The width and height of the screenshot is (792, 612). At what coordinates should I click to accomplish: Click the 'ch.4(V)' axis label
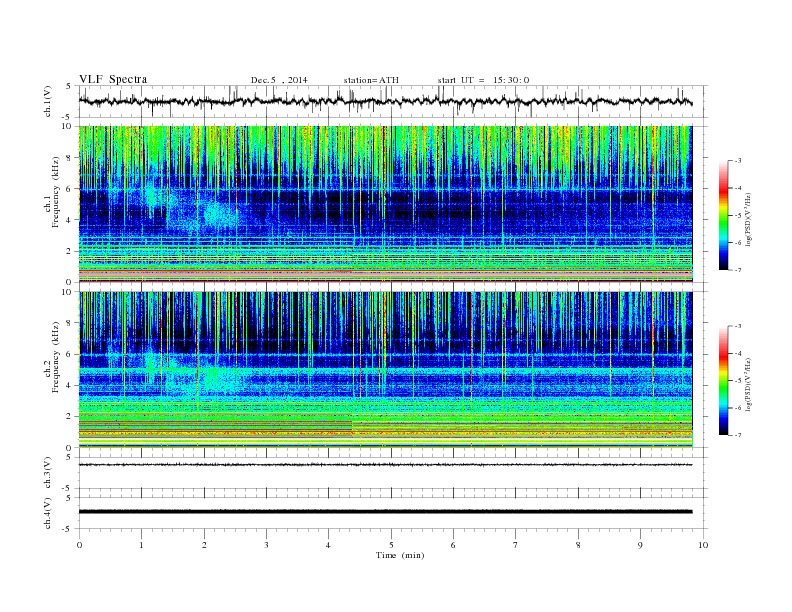pos(48,513)
